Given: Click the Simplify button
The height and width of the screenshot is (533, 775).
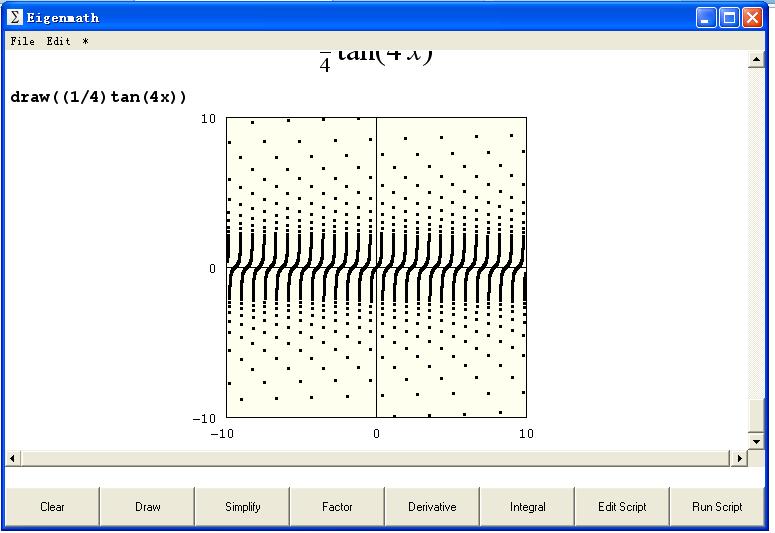Looking at the screenshot, I should [x=242, y=507].
